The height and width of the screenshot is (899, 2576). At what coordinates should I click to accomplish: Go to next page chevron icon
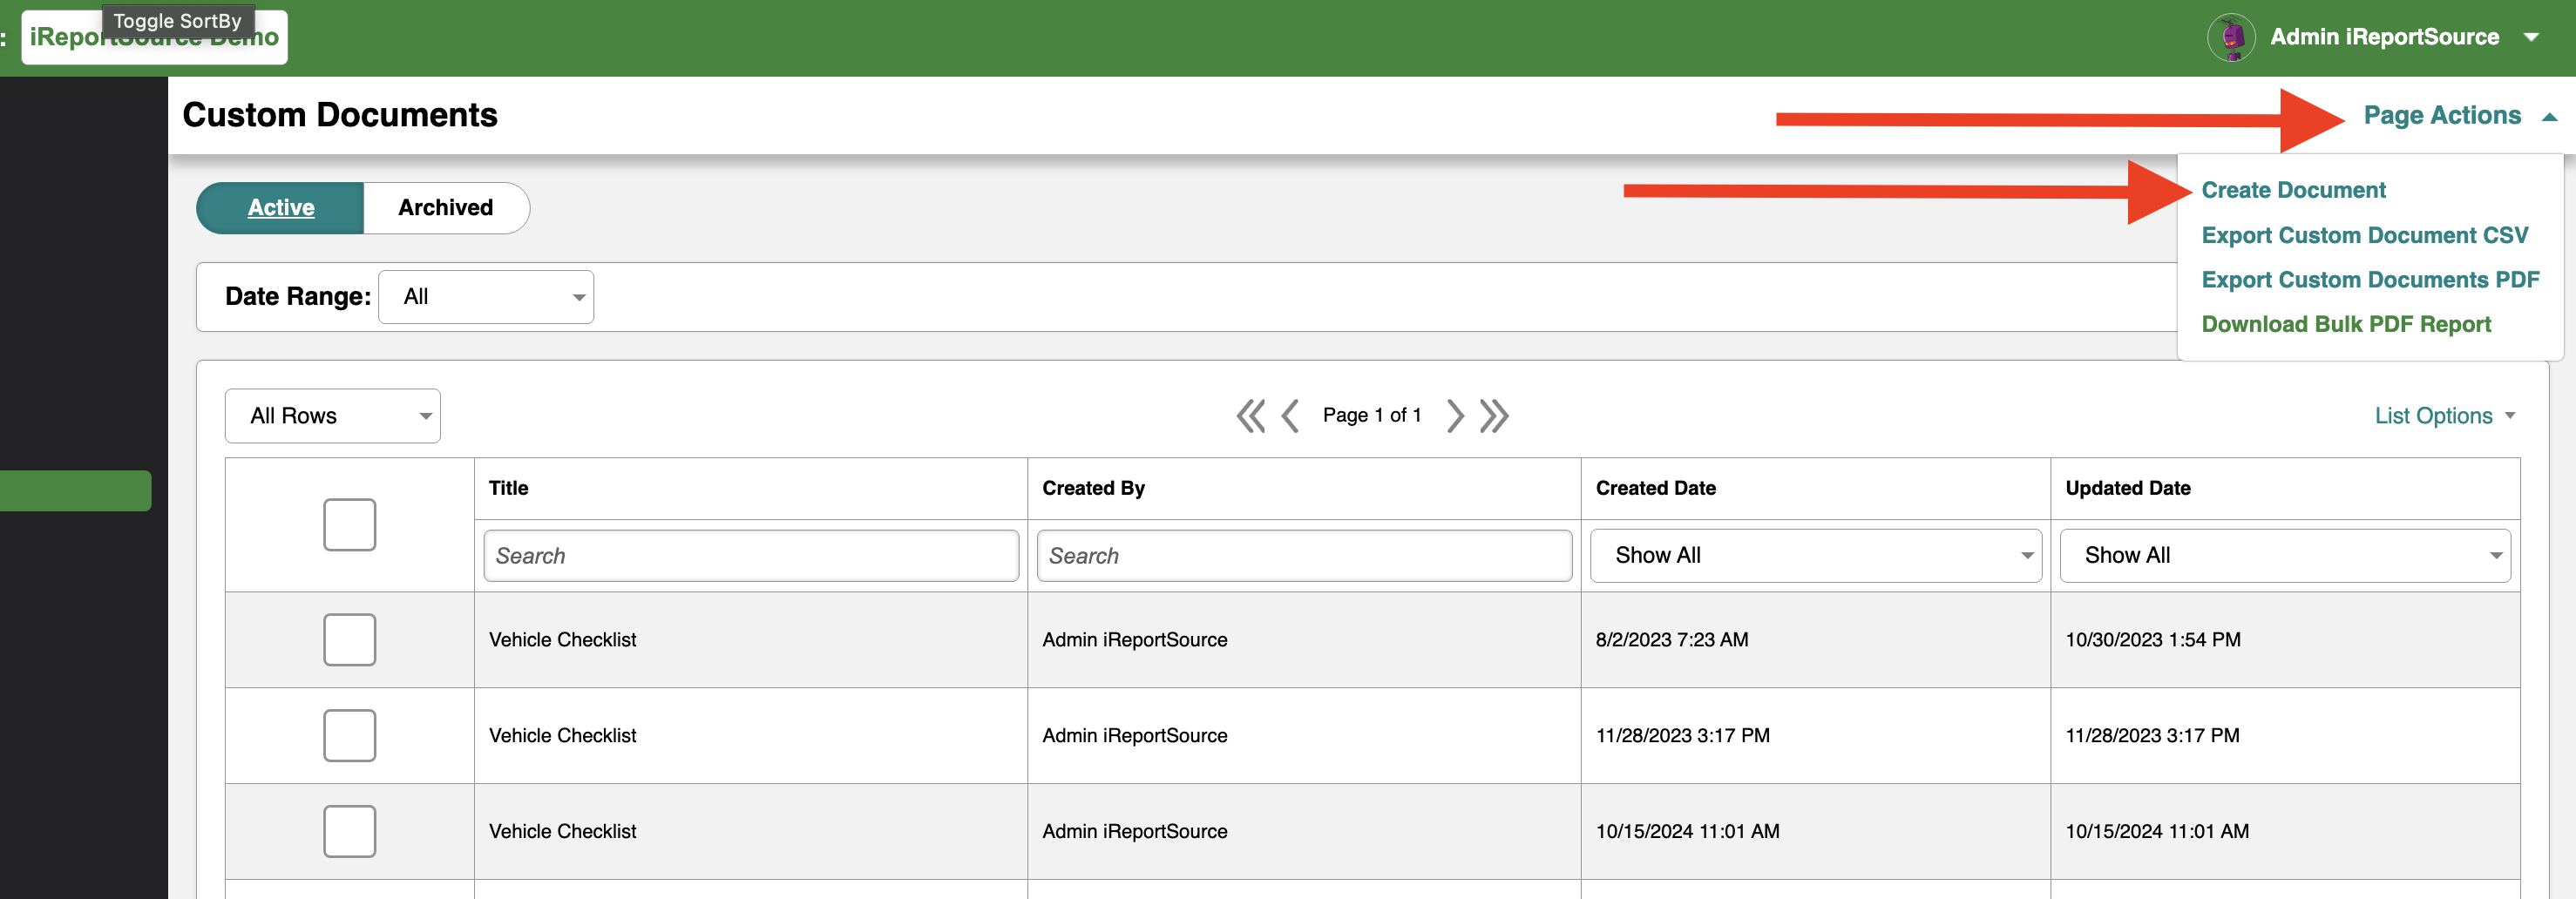[x=1455, y=416]
